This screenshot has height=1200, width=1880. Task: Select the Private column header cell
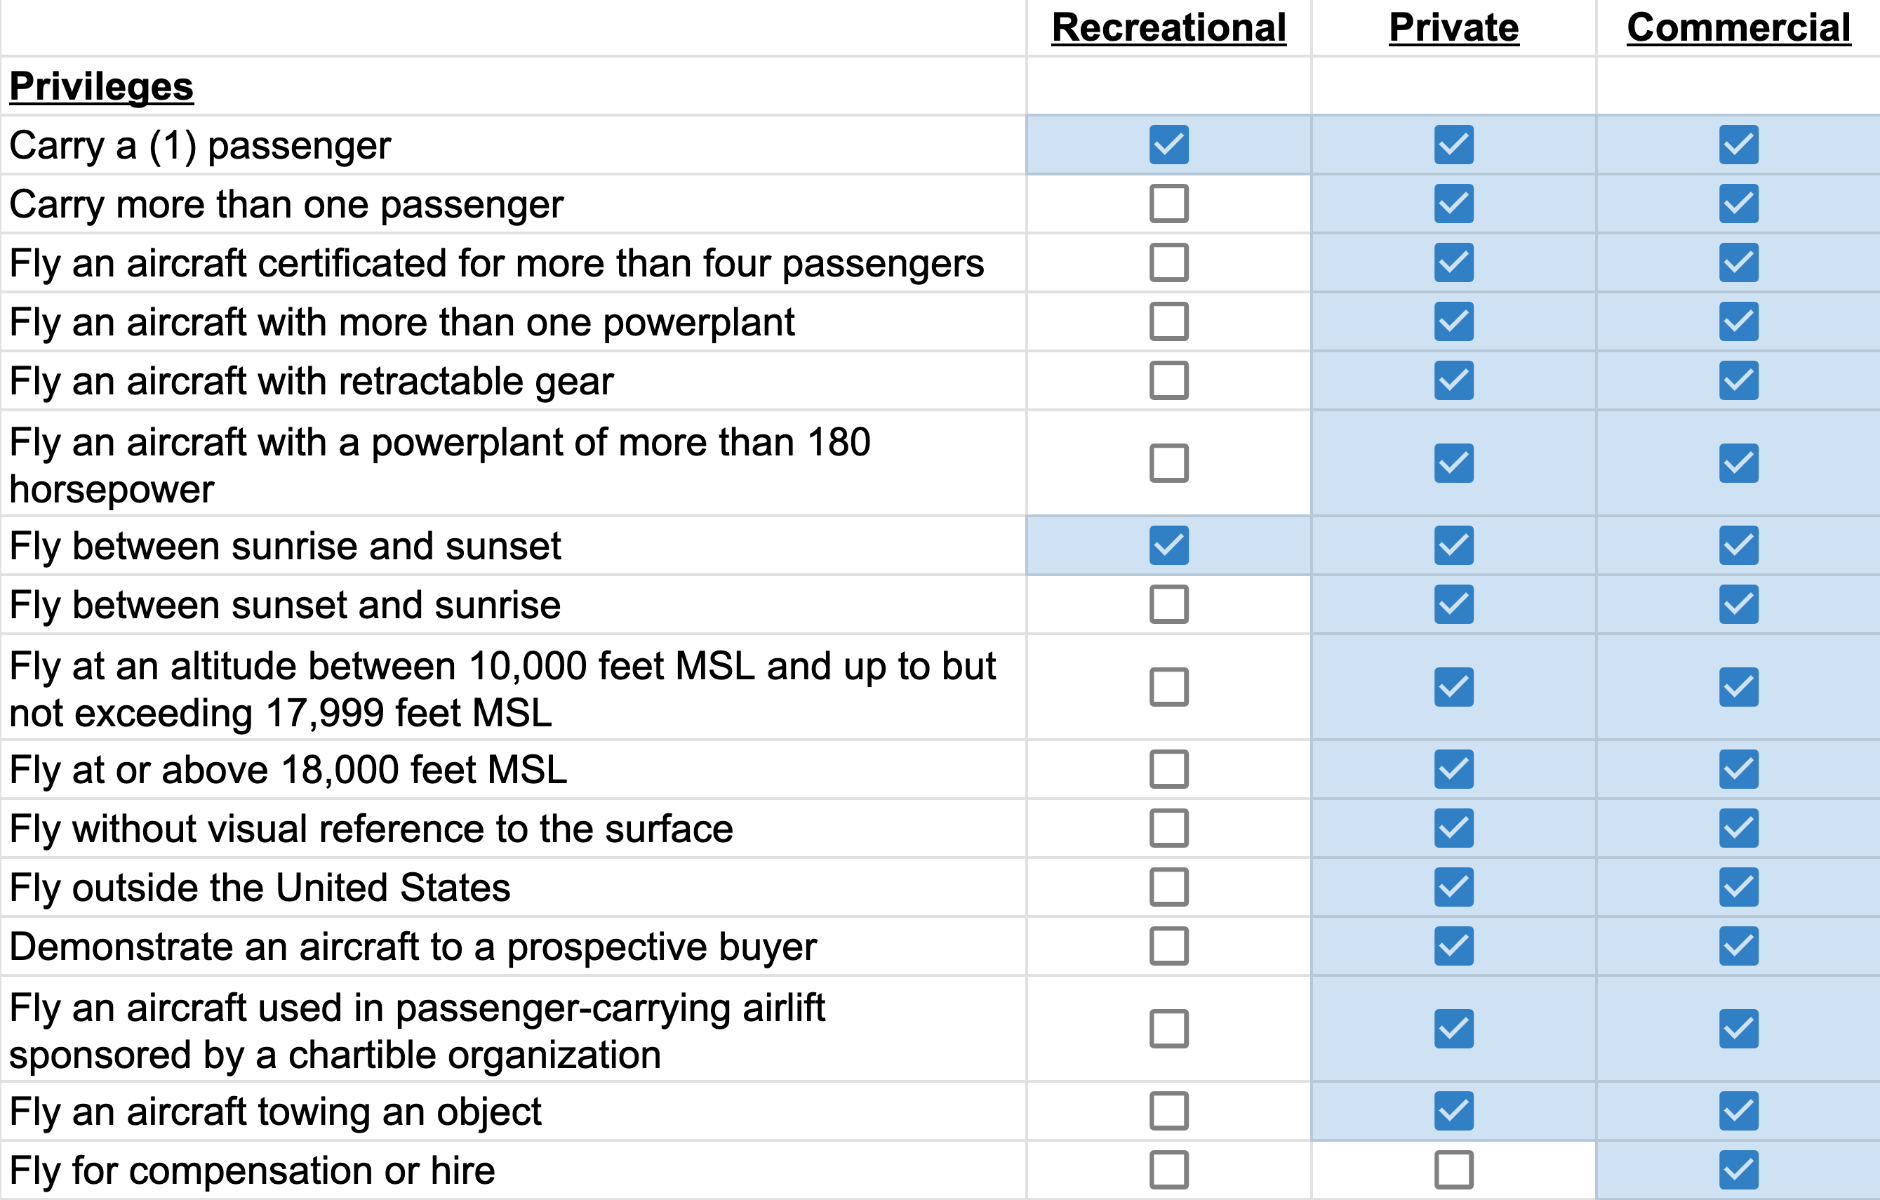1453,28
